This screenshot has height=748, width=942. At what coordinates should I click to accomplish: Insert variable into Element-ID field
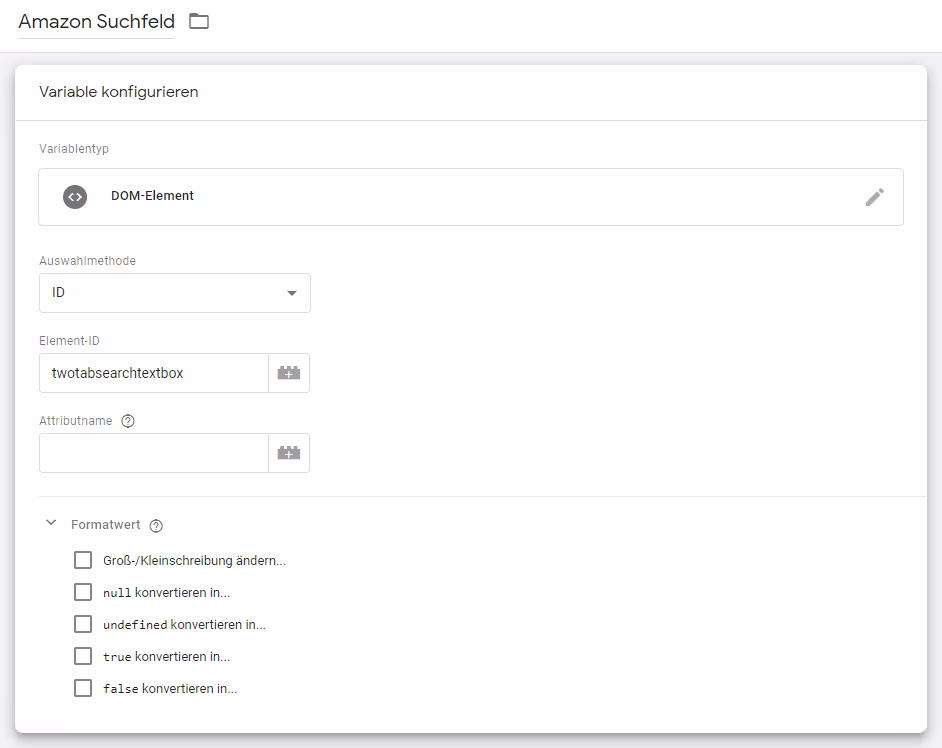pos(289,373)
